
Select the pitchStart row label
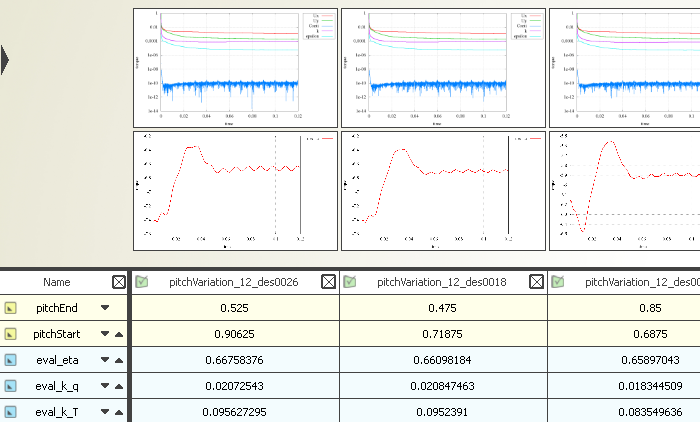point(57,334)
